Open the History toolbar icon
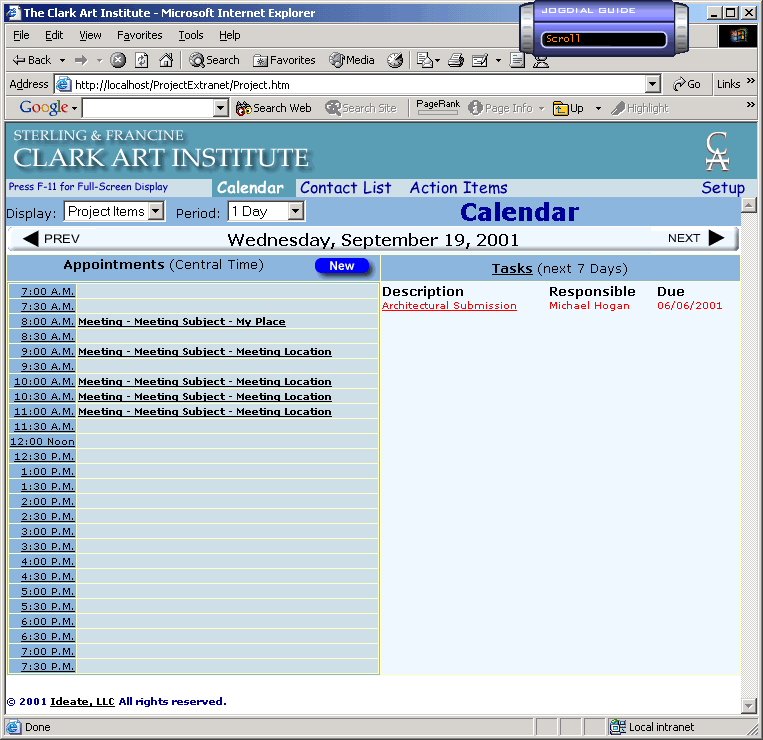 (395, 60)
